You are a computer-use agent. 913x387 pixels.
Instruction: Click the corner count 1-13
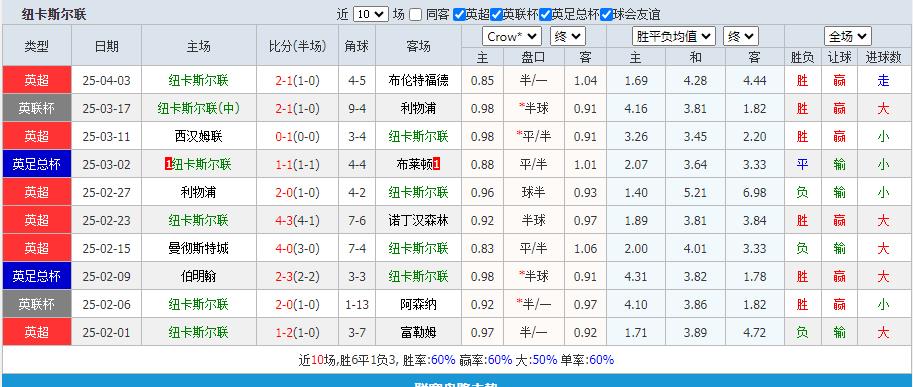click(357, 304)
